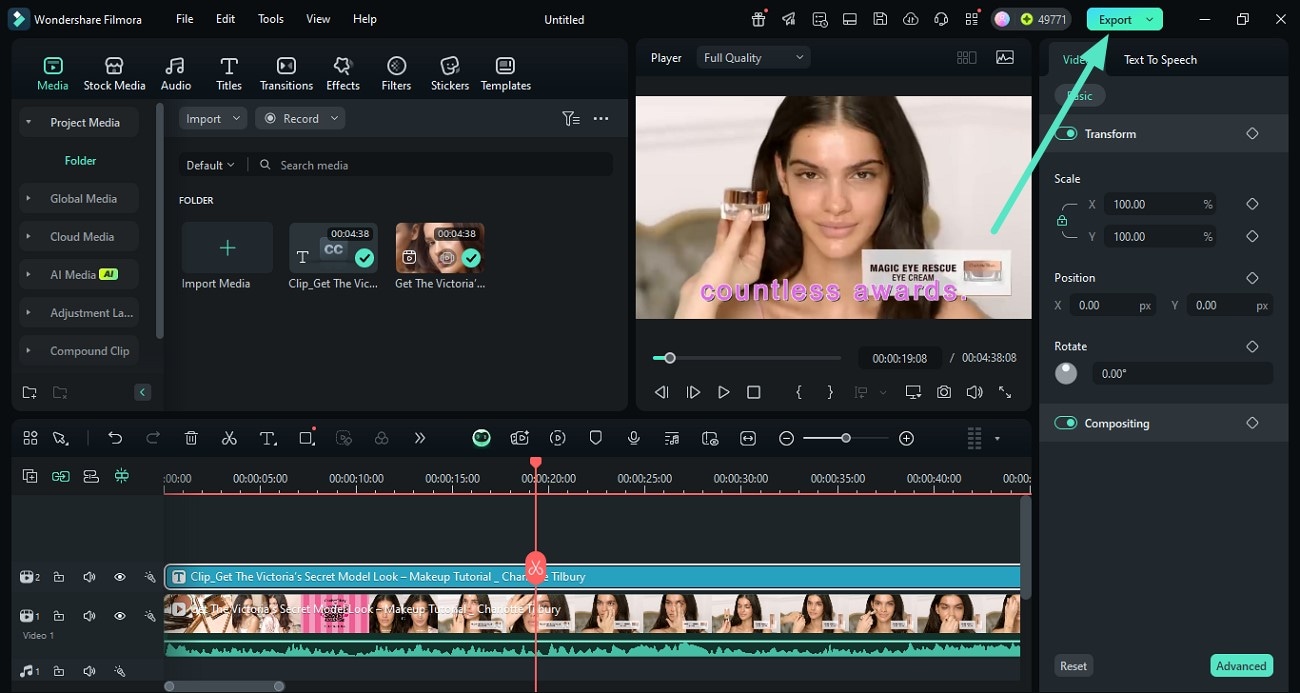Open the Text To Speech tab

coord(1160,59)
